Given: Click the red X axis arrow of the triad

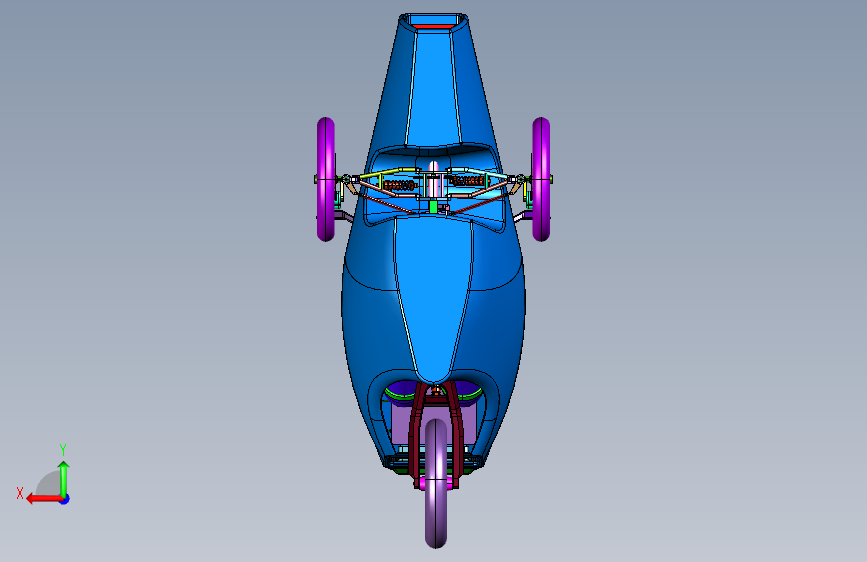Looking at the screenshot, I should tap(44, 499).
